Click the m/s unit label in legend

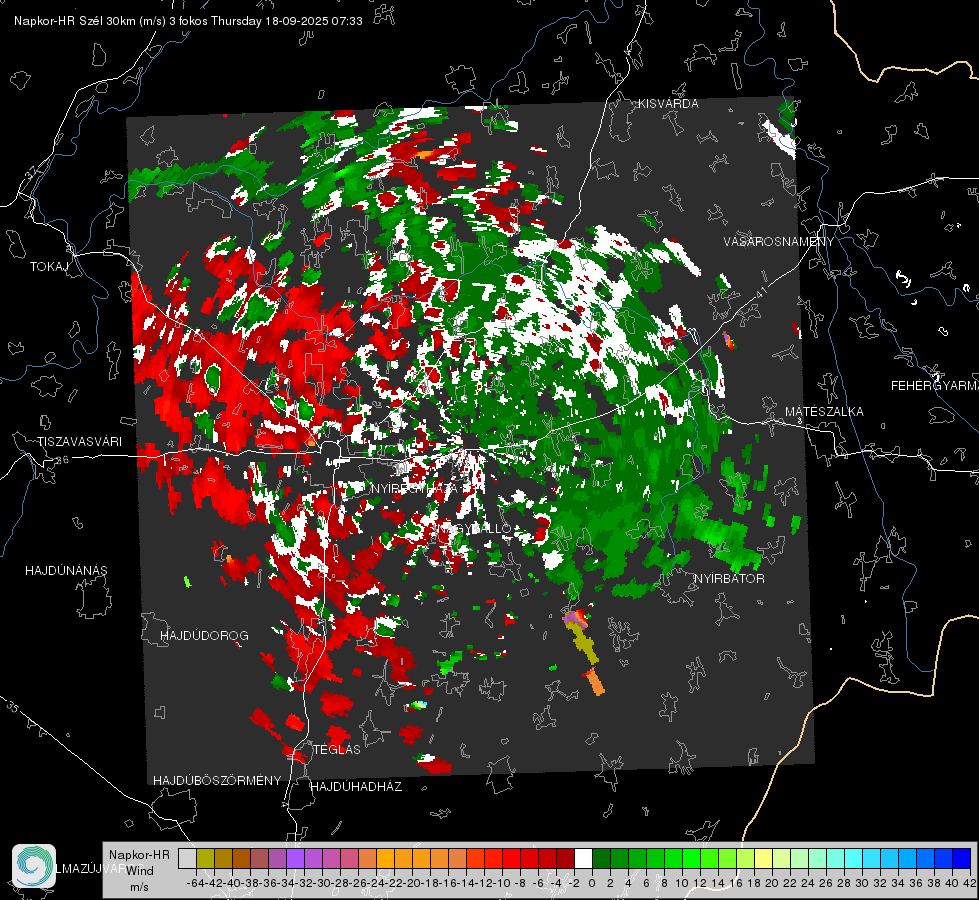(139, 887)
